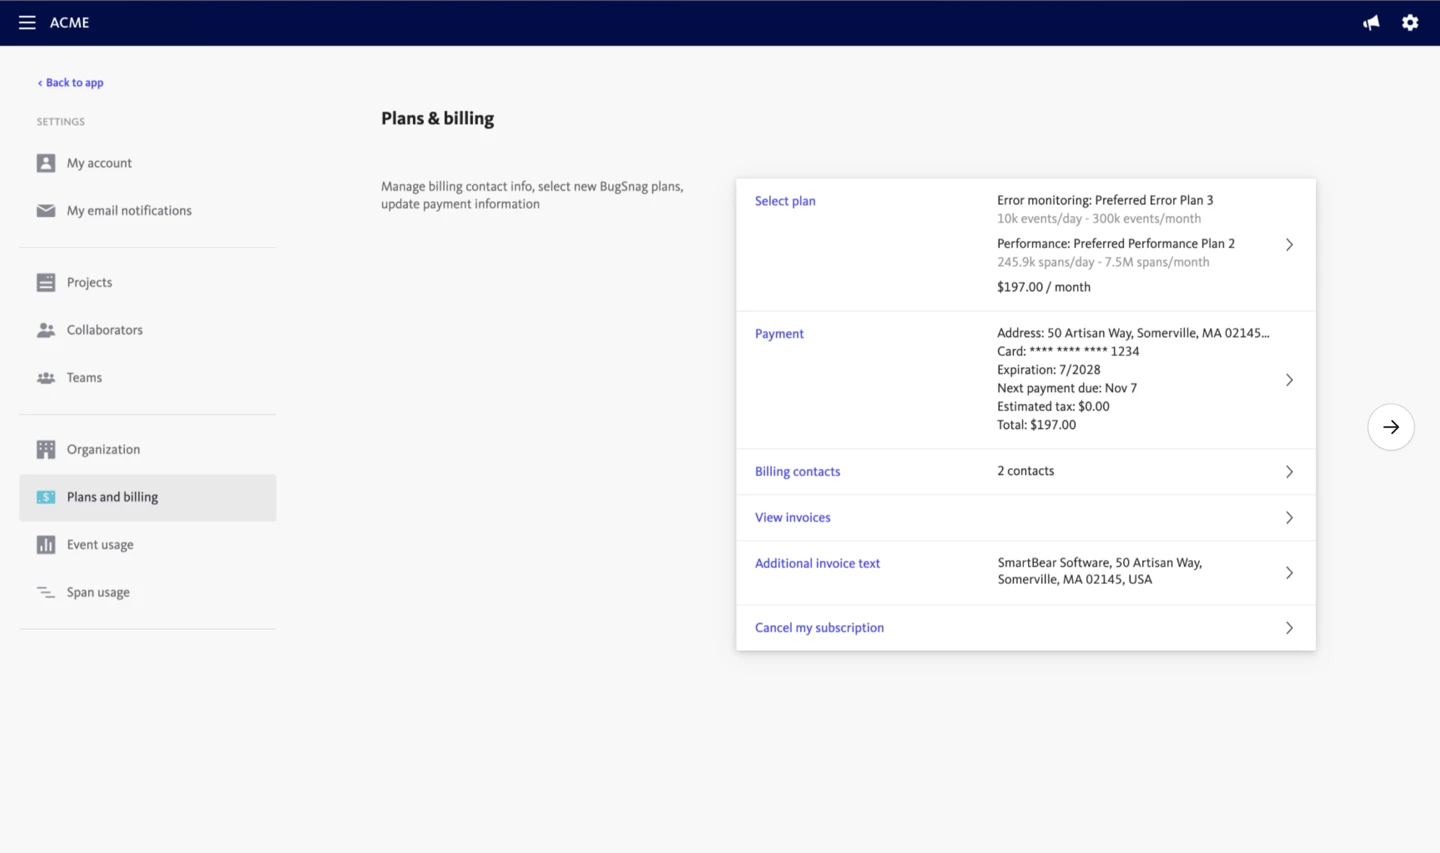Go to Collaborators in sidebar
This screenshot has height=853, width=1440.
148,330
